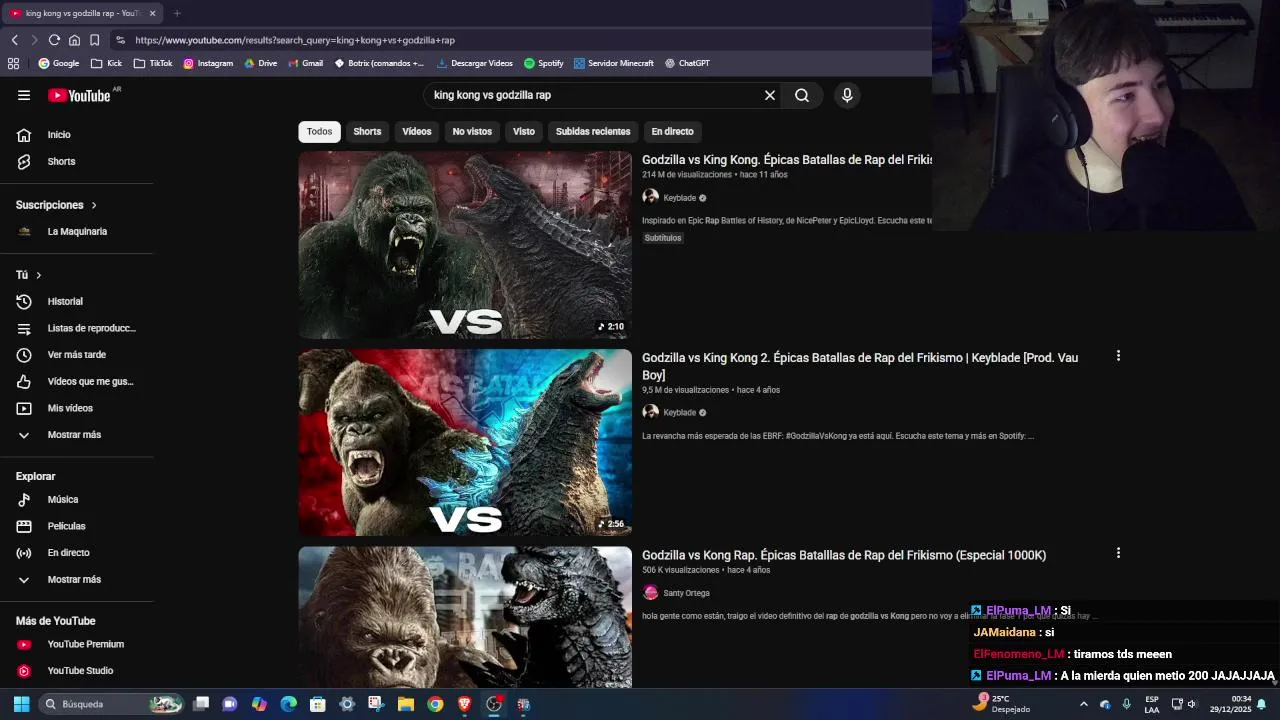The height and width of the screenshot is (720, 1280).
Task: Open the Drive bookmark
Action: 261,63
